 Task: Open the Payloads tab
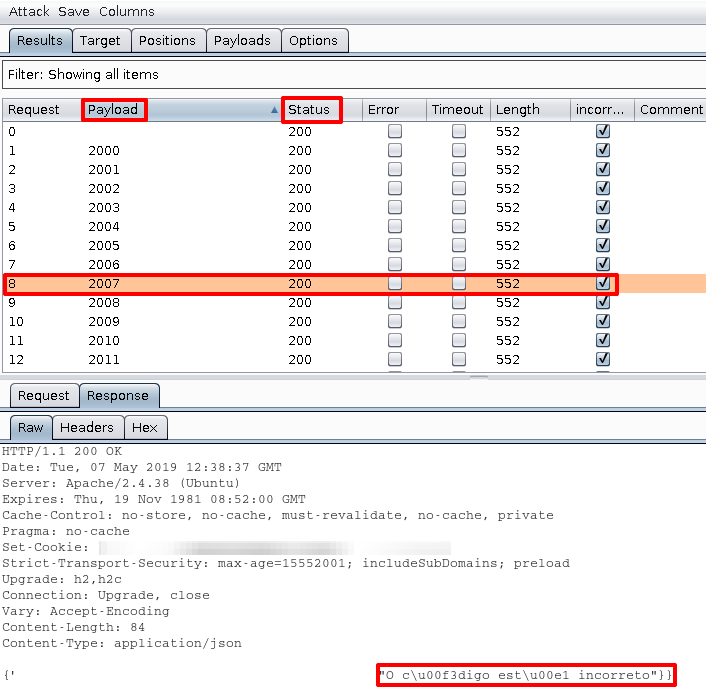click(242, 41)
